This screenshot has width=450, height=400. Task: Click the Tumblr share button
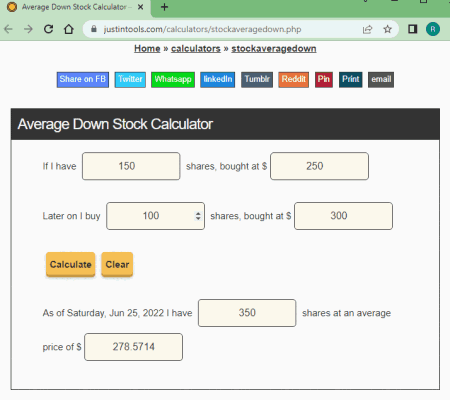click(257, 80)
